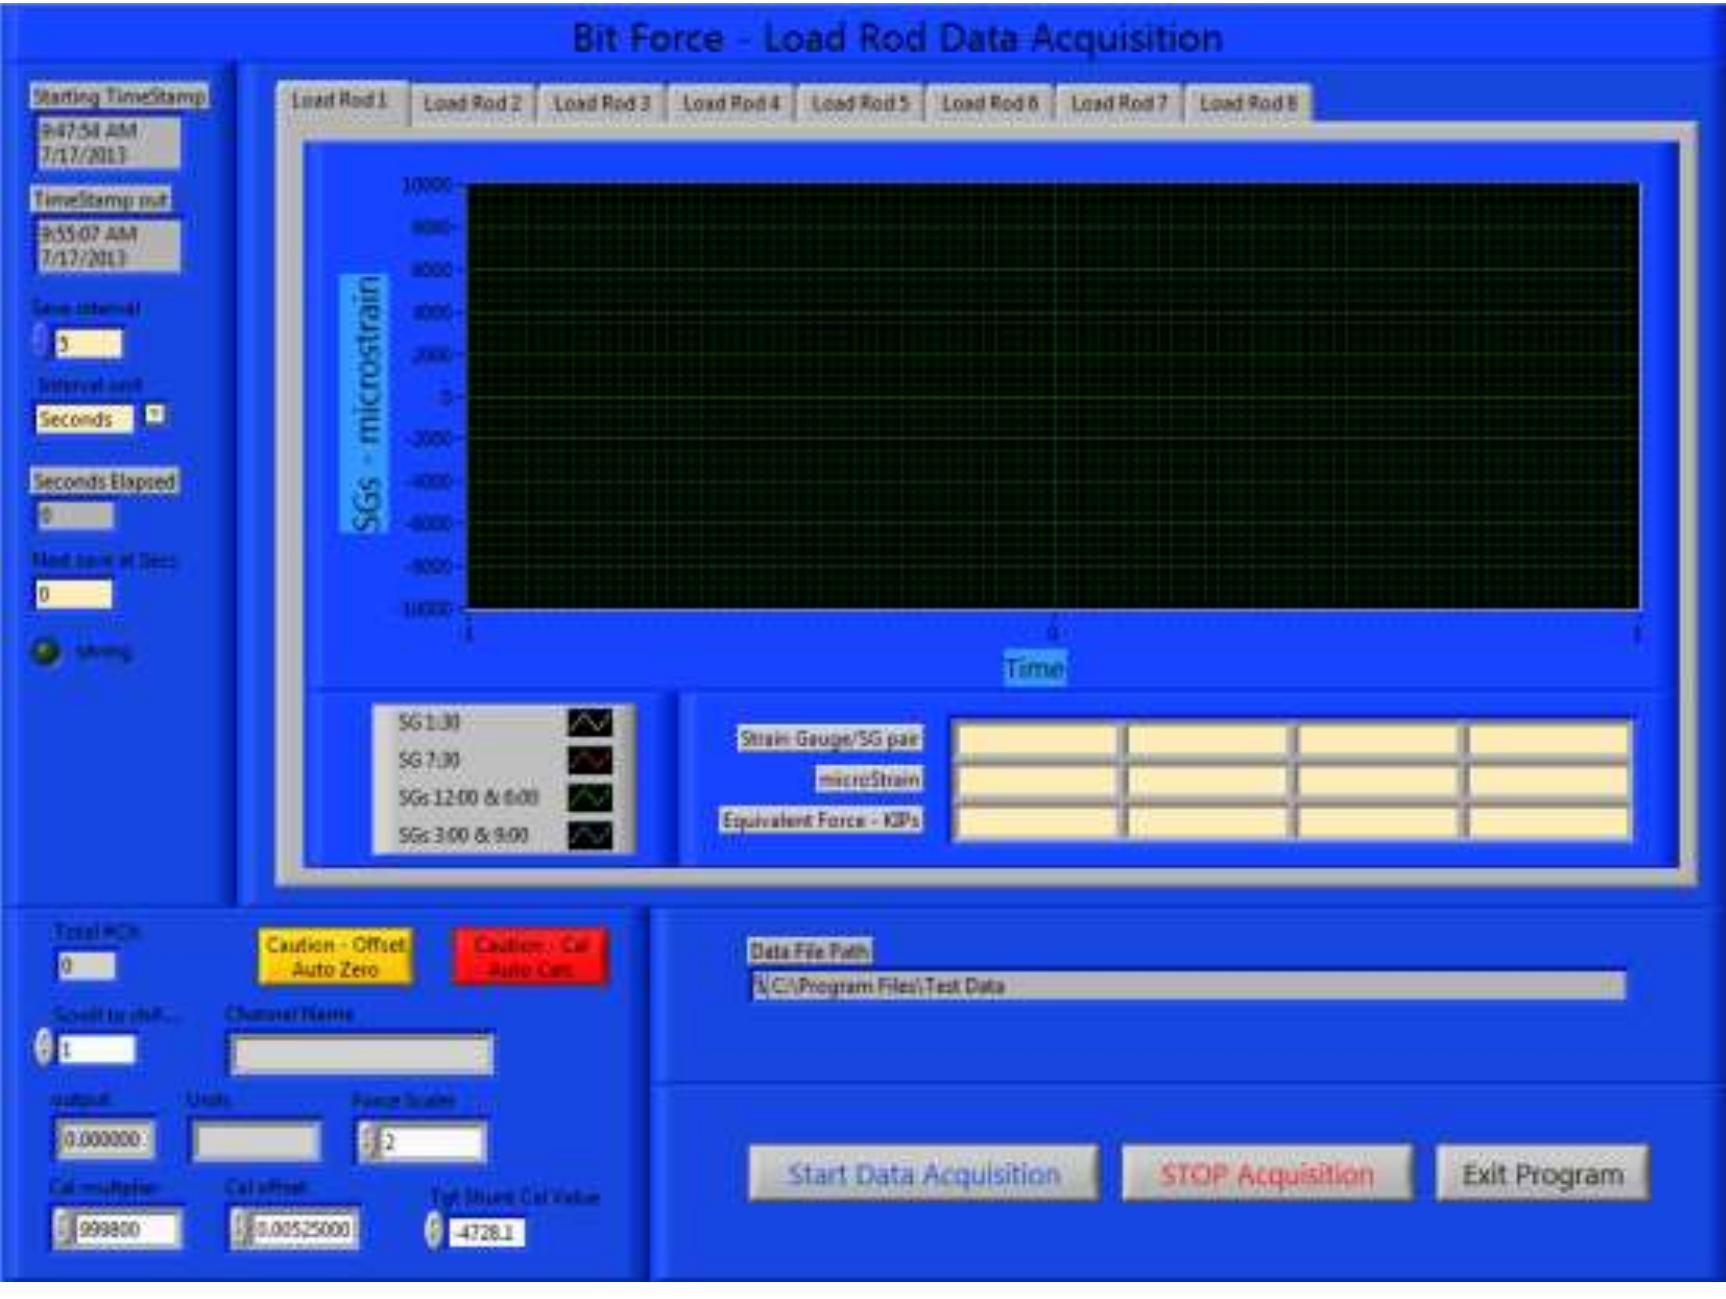Image resolution: width=1726 pixels, height=1299 pixels.
Task: Switch to the Load Rod 8 tab
Action: [1248, 103]
